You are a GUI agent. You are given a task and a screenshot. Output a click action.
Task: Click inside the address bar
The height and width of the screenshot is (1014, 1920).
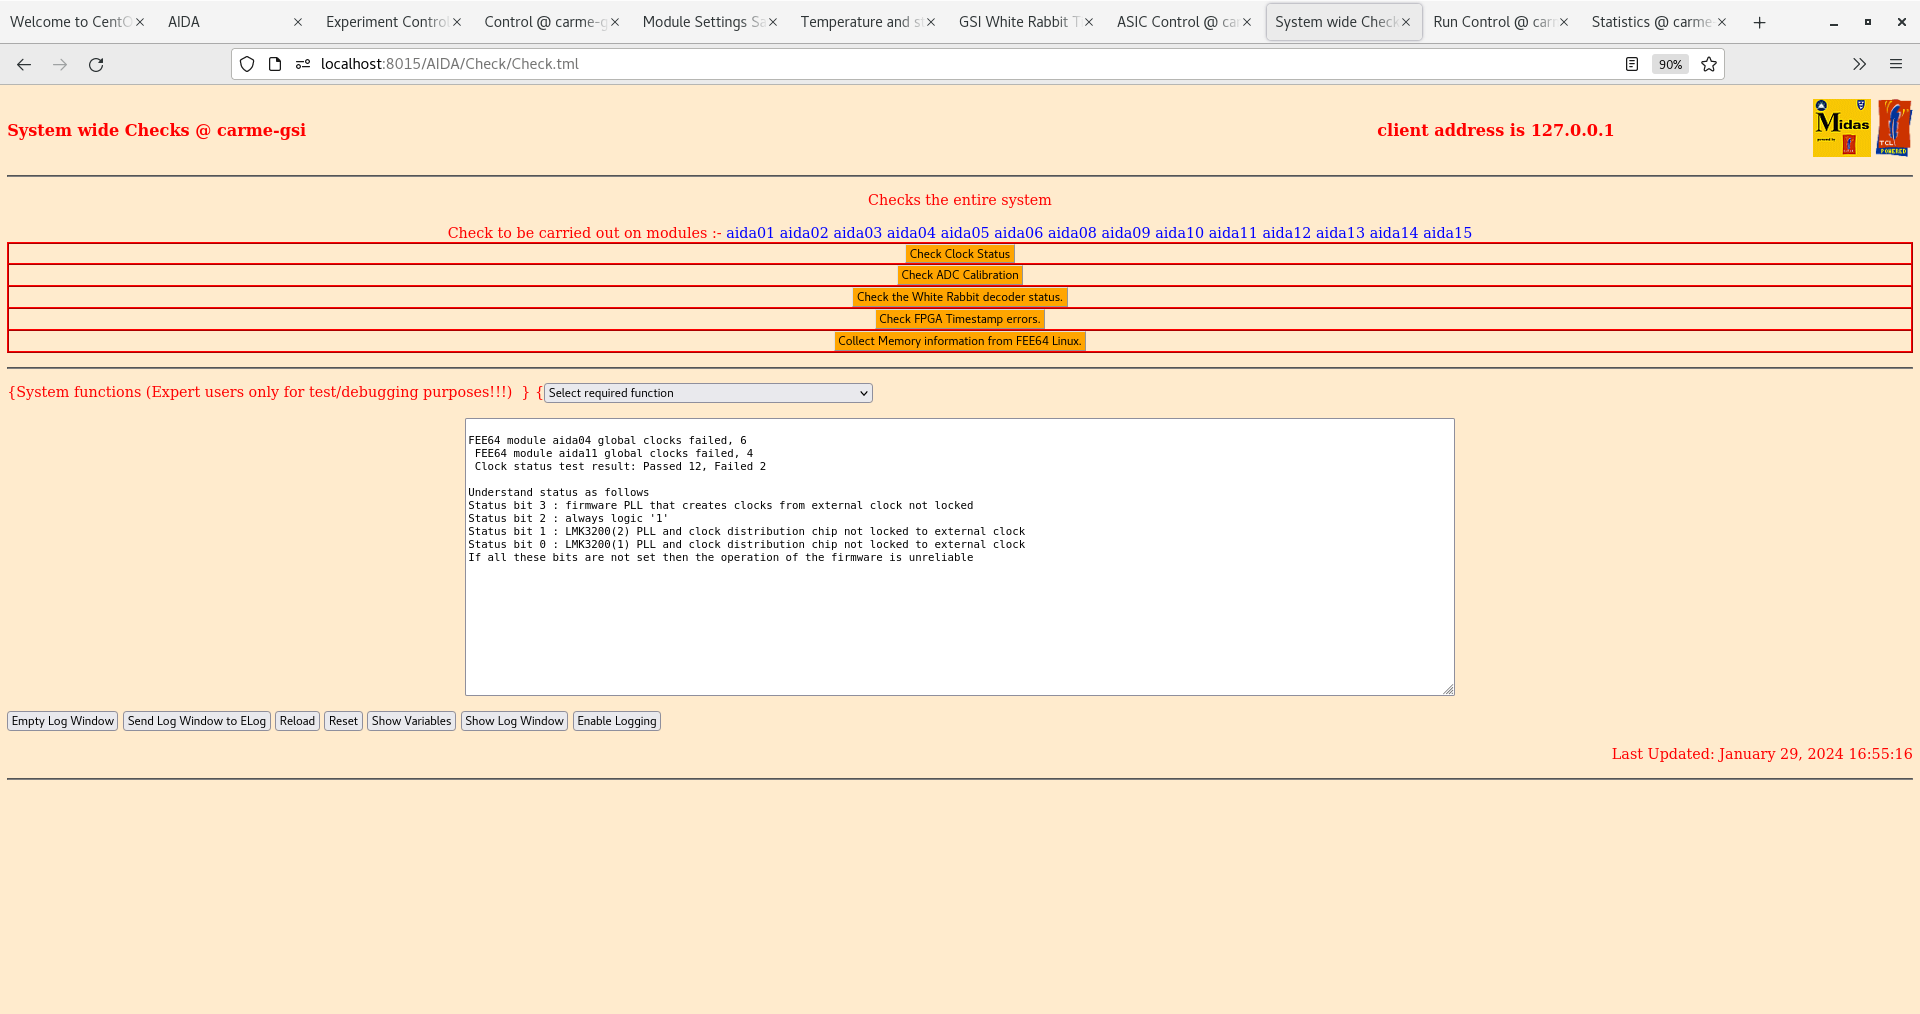[700, 63]
